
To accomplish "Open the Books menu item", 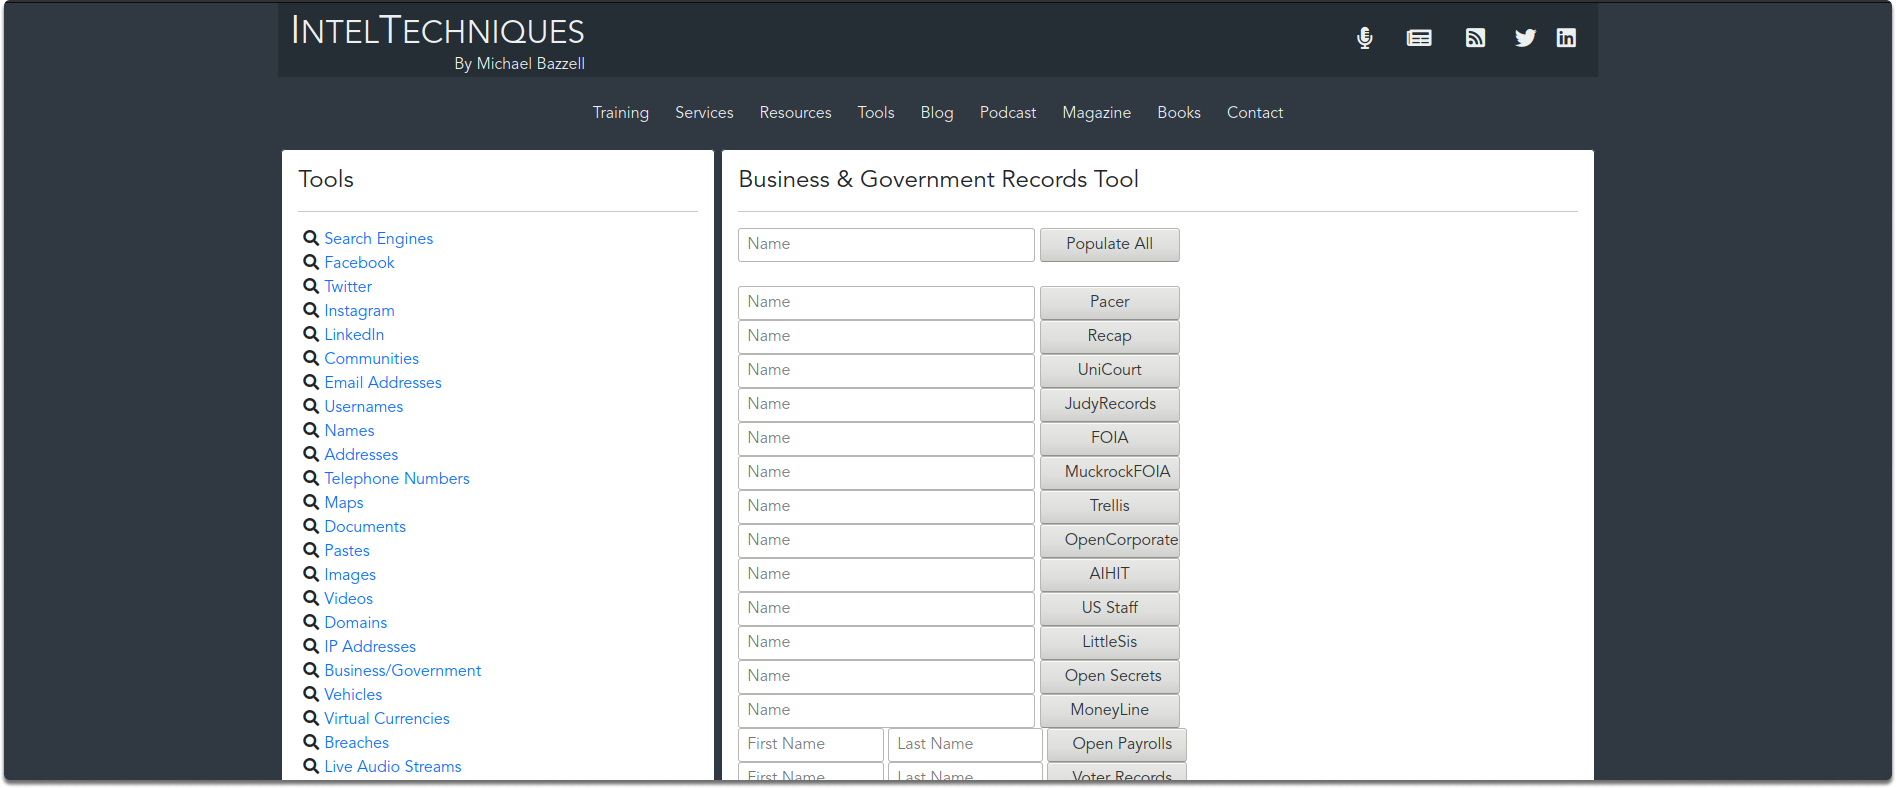I will (x=1179, y=113).
